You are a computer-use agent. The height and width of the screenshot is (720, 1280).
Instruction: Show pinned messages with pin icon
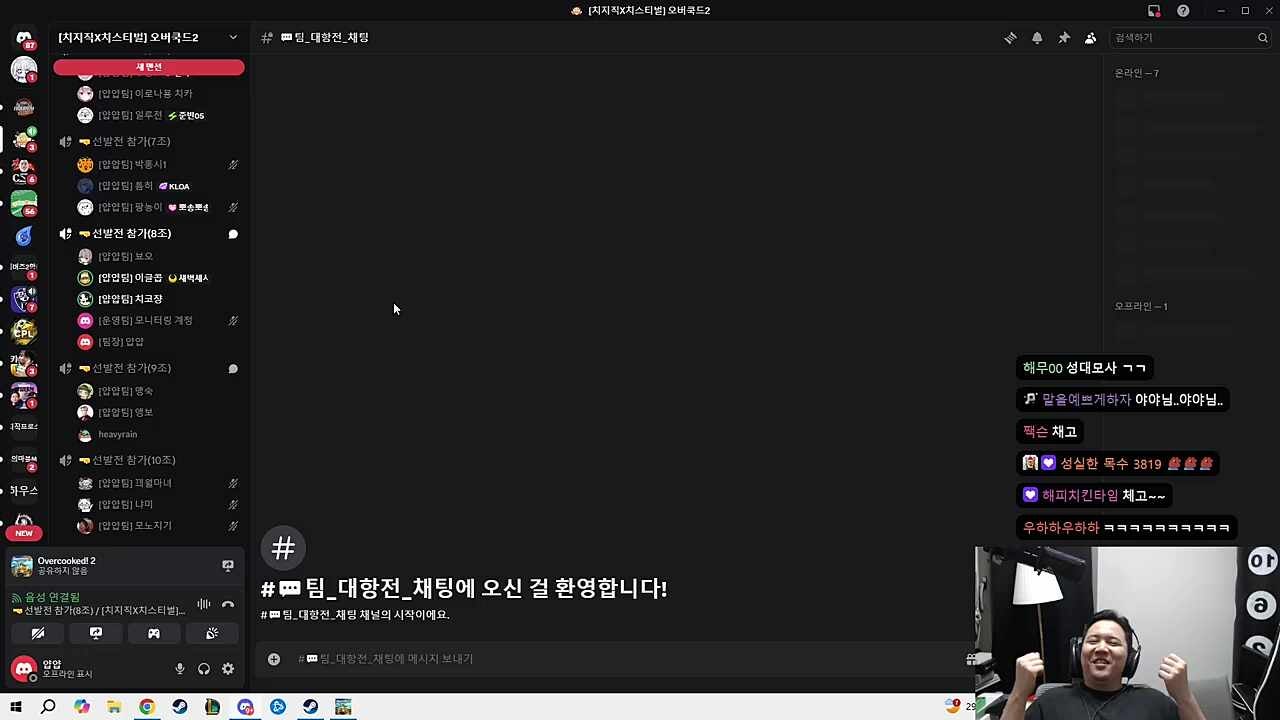pos(1064,38)
